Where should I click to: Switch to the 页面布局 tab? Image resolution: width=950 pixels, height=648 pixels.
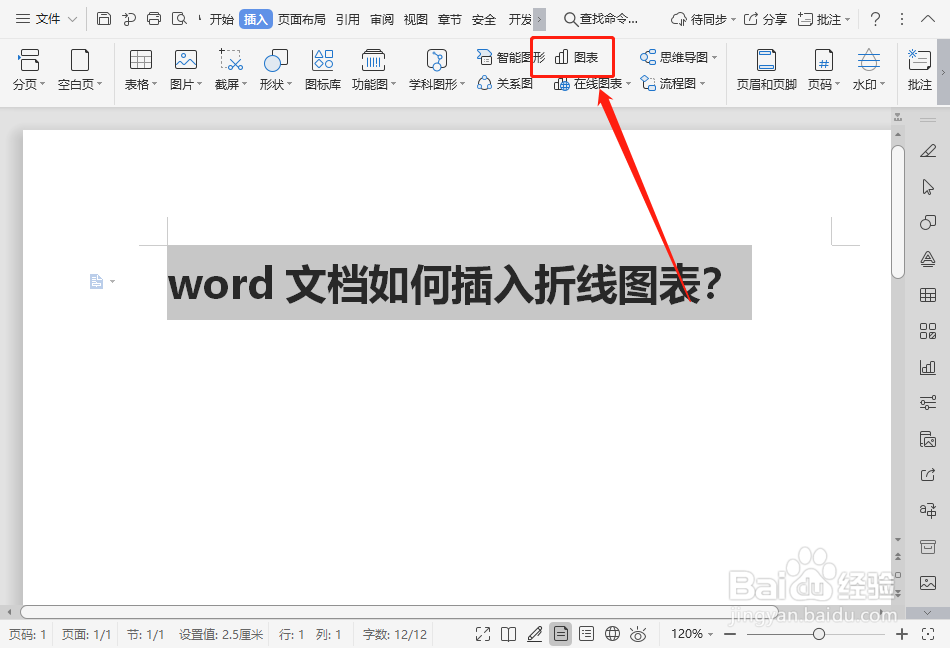pyautogui.click(x=302, y=19)
